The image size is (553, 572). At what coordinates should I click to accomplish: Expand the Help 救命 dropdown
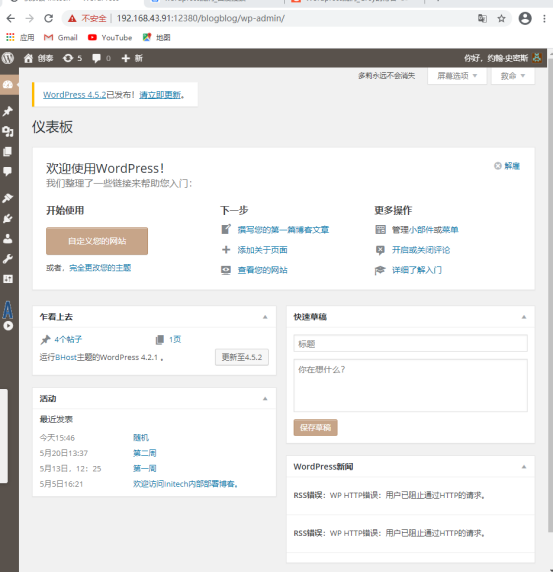[x=513, y=76]
